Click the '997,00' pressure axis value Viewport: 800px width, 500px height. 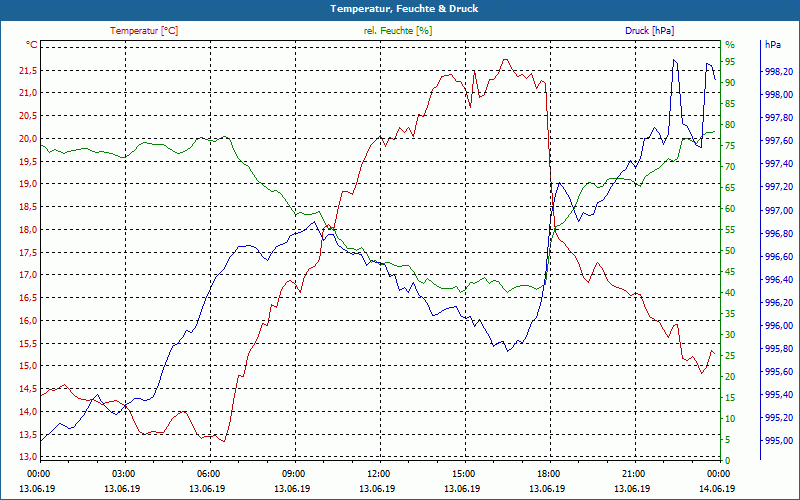tap(779, 211)
